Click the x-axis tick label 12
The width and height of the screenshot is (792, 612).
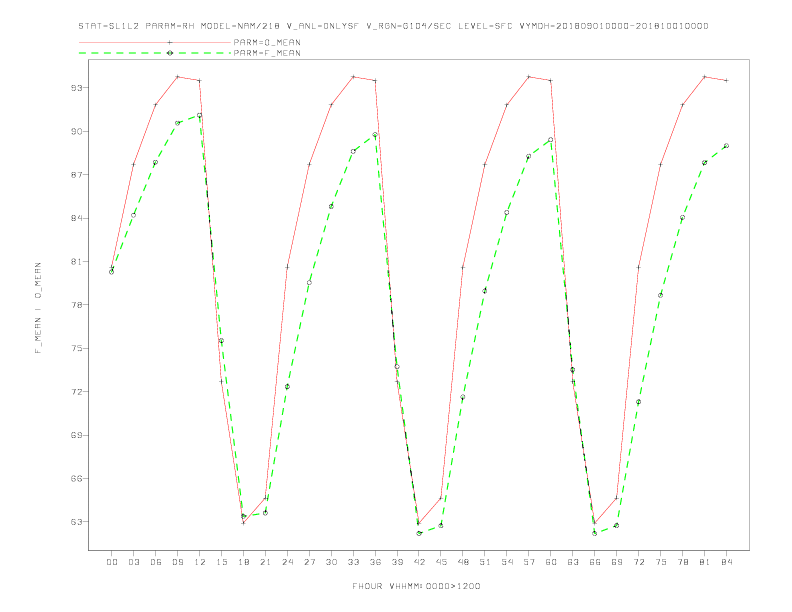[x=200, y=562]
